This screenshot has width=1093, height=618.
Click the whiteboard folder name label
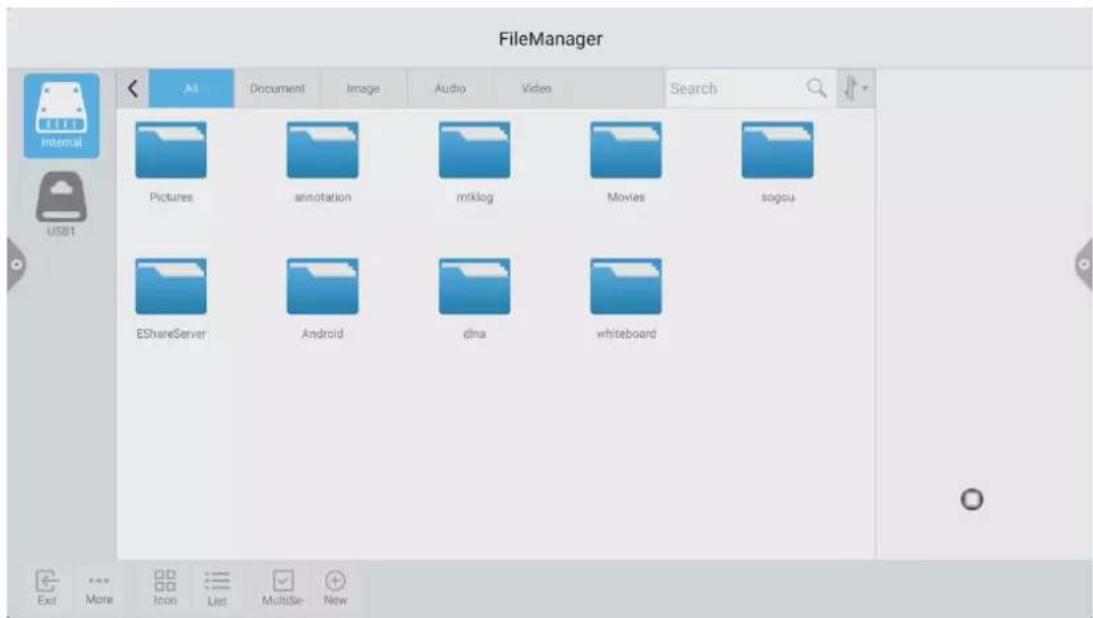tap(626, 334)
